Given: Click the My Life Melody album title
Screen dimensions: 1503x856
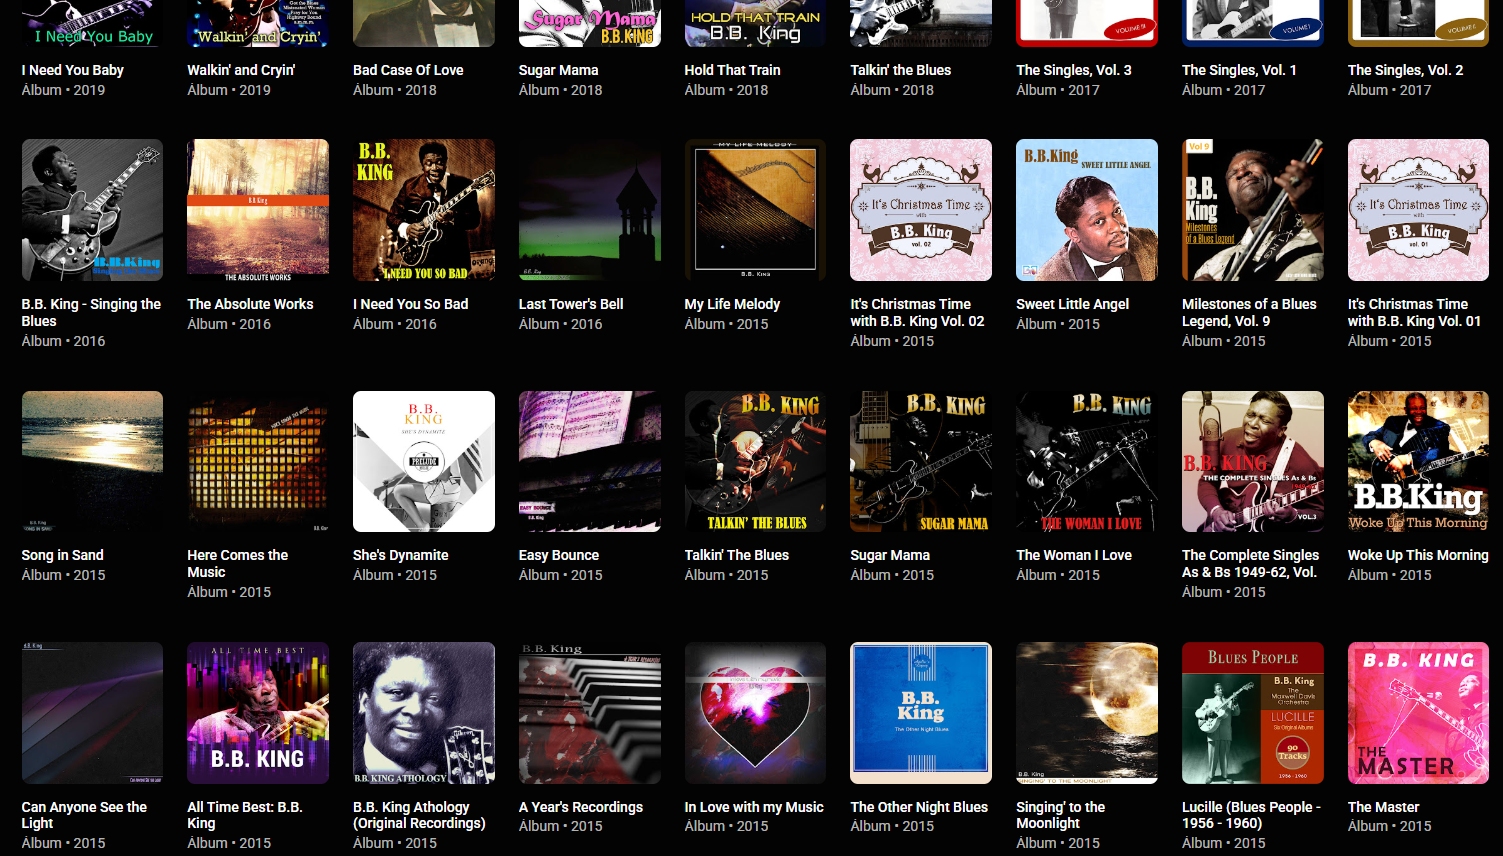Looking at the screenshot, I should pyautogui.click(x=732, y=304).
